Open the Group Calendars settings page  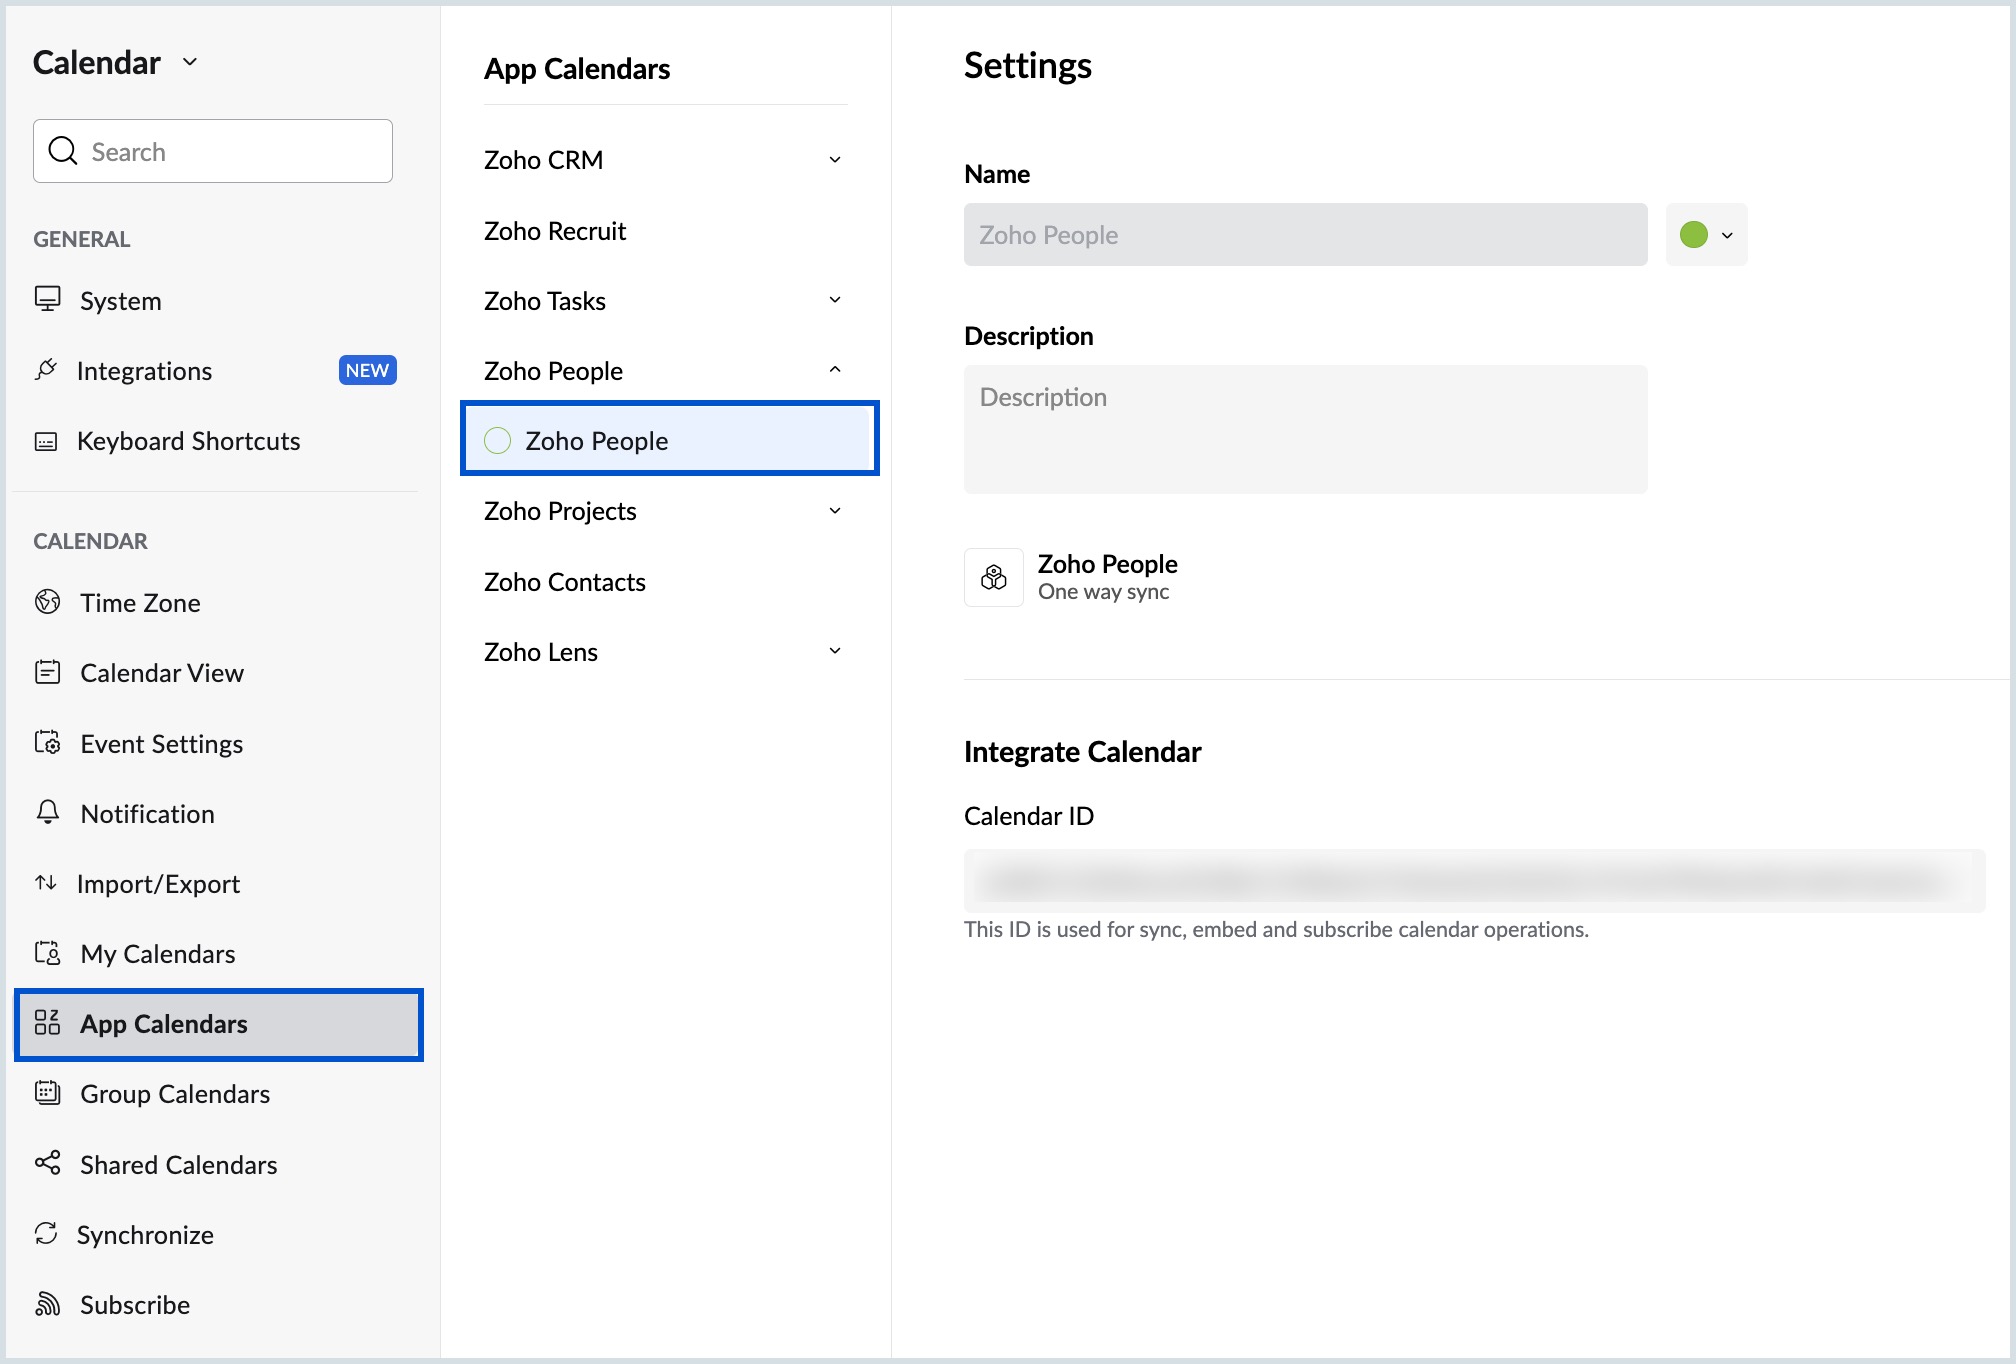(175, 1094)
